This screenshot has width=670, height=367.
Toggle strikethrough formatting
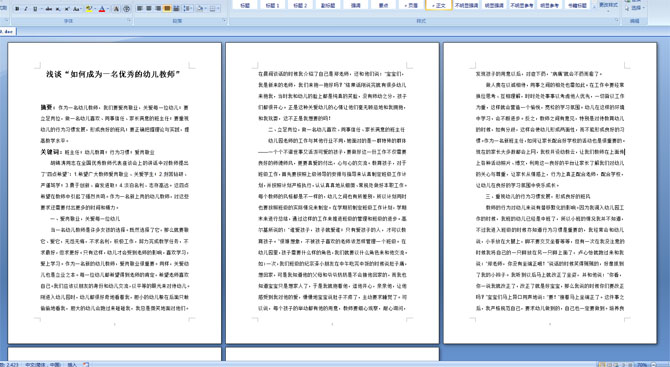(49, 9)
